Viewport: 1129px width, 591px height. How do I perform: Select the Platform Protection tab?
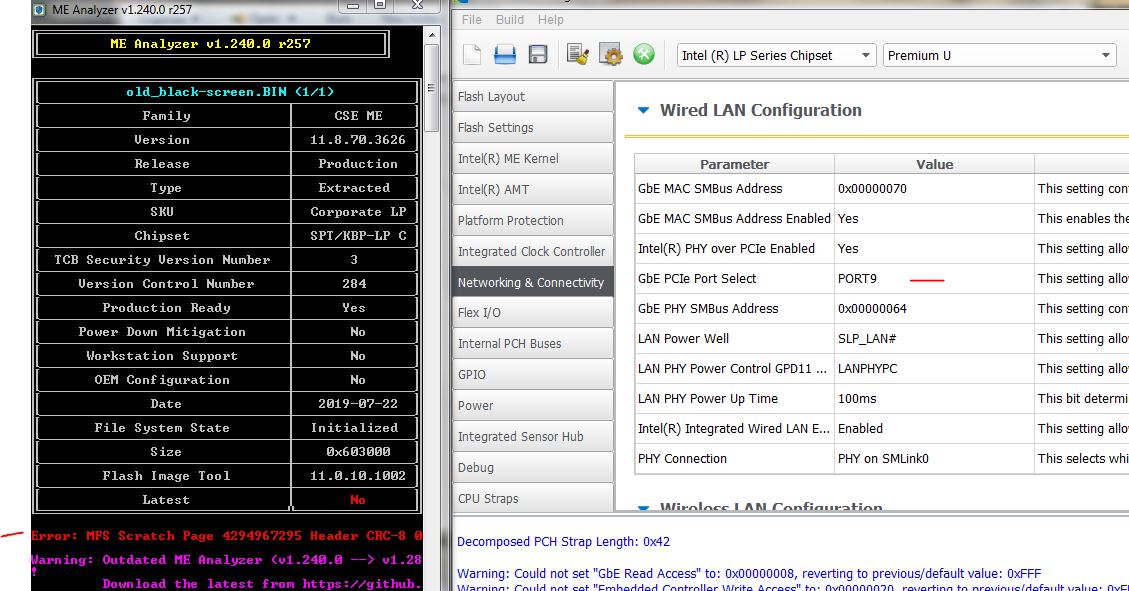coord(533,220)
